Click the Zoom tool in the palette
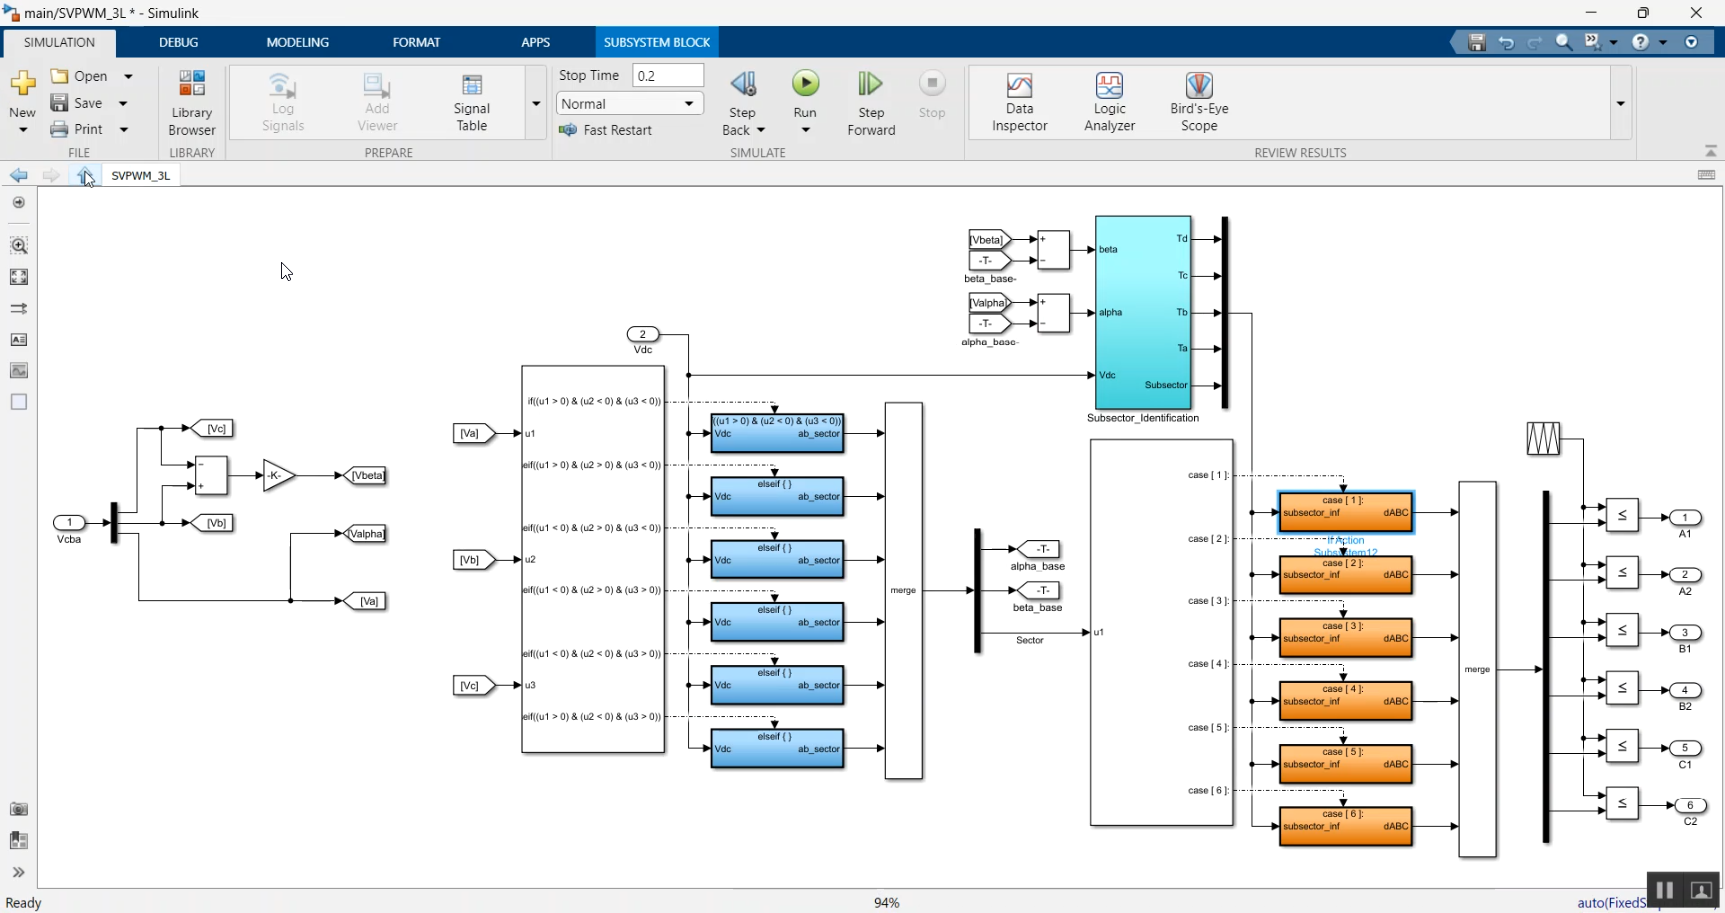1725x913 pixels. (x=18, y=245)
